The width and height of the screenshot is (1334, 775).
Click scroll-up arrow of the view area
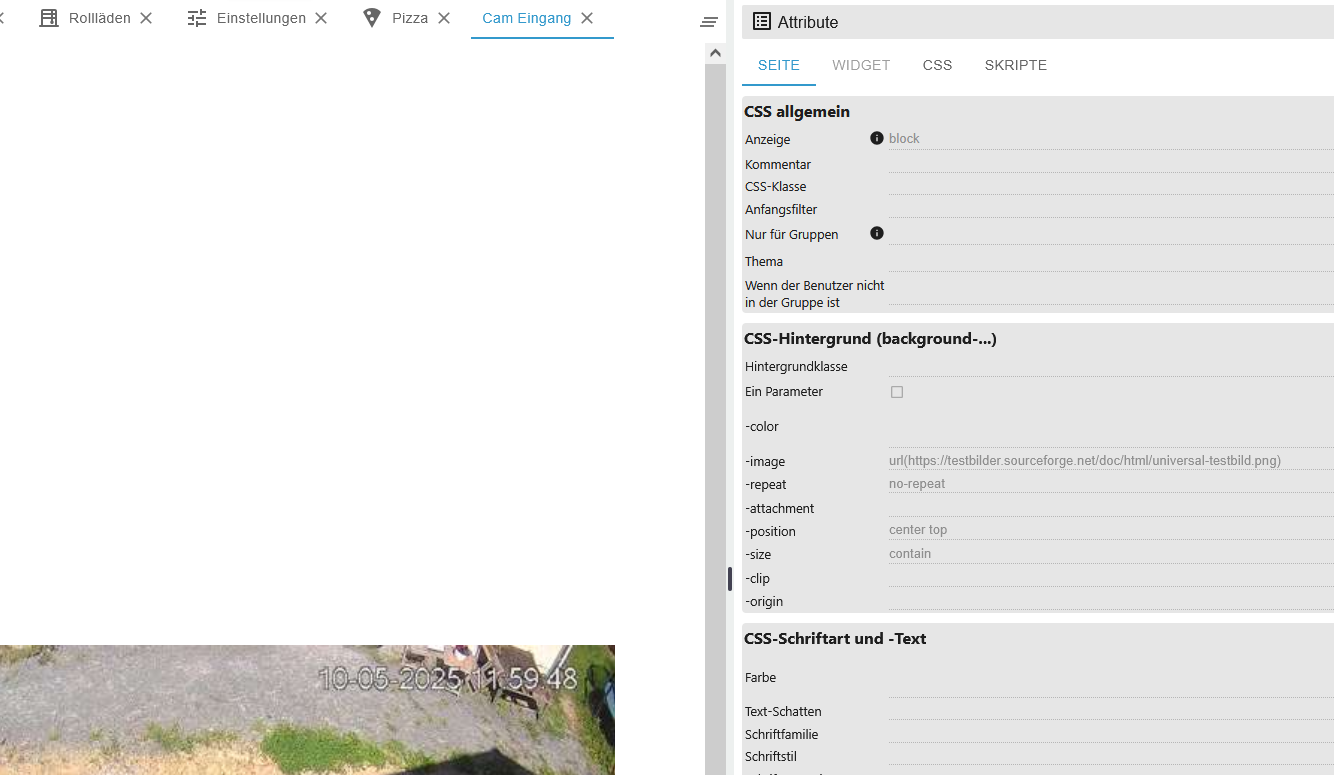tap(715, 53)
